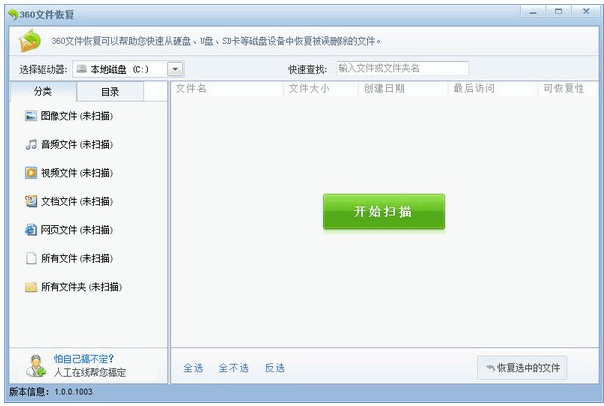Screen dimensions: 604x406
Task: Click the web page files icon
Action: (31, 230)
